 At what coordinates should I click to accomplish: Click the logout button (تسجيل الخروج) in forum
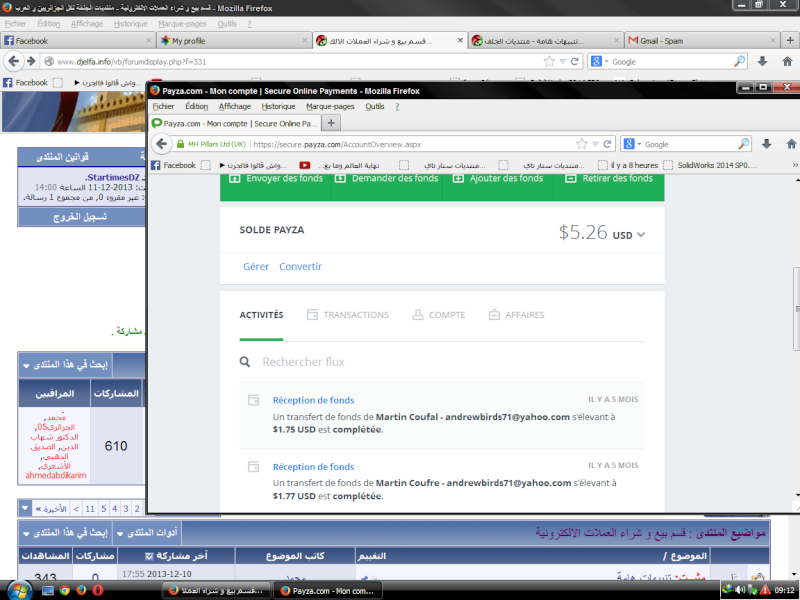point(81,217)
